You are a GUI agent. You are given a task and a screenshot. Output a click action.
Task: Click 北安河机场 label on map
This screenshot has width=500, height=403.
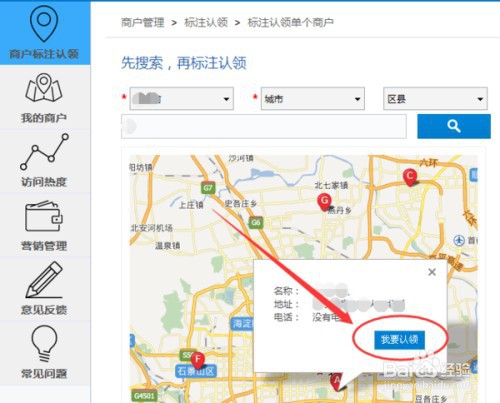(152, 228)
